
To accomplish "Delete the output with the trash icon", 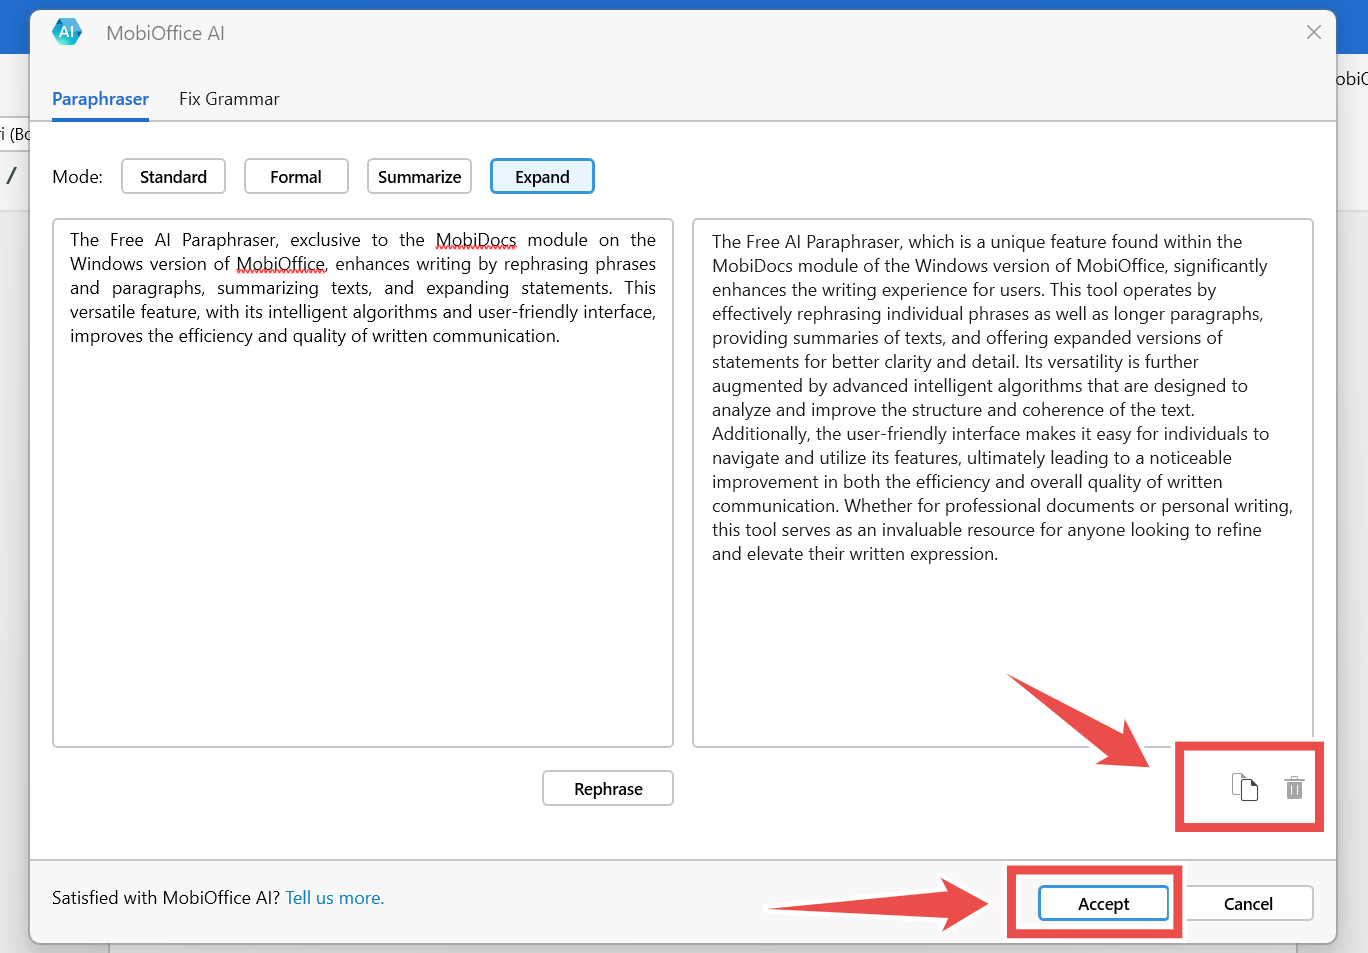I will click(1294, 788).
